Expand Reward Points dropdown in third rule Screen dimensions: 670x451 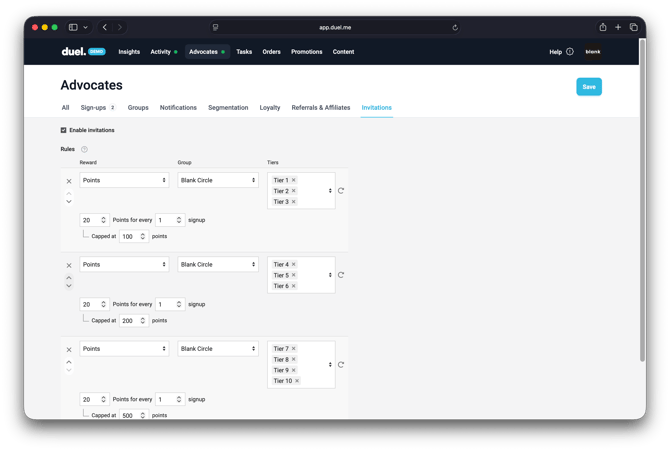[124, 349]
